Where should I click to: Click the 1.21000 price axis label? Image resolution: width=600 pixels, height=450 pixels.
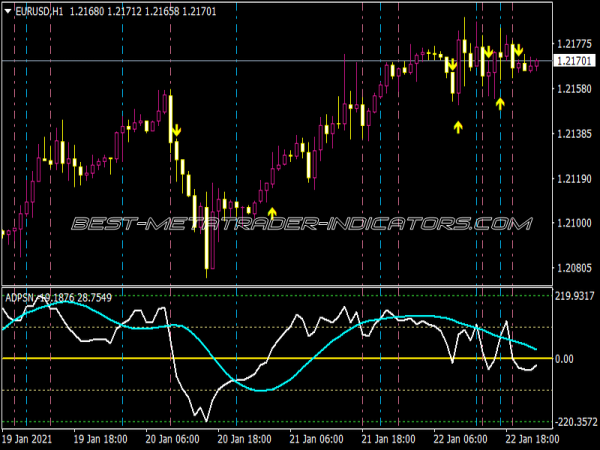point(574,223)
